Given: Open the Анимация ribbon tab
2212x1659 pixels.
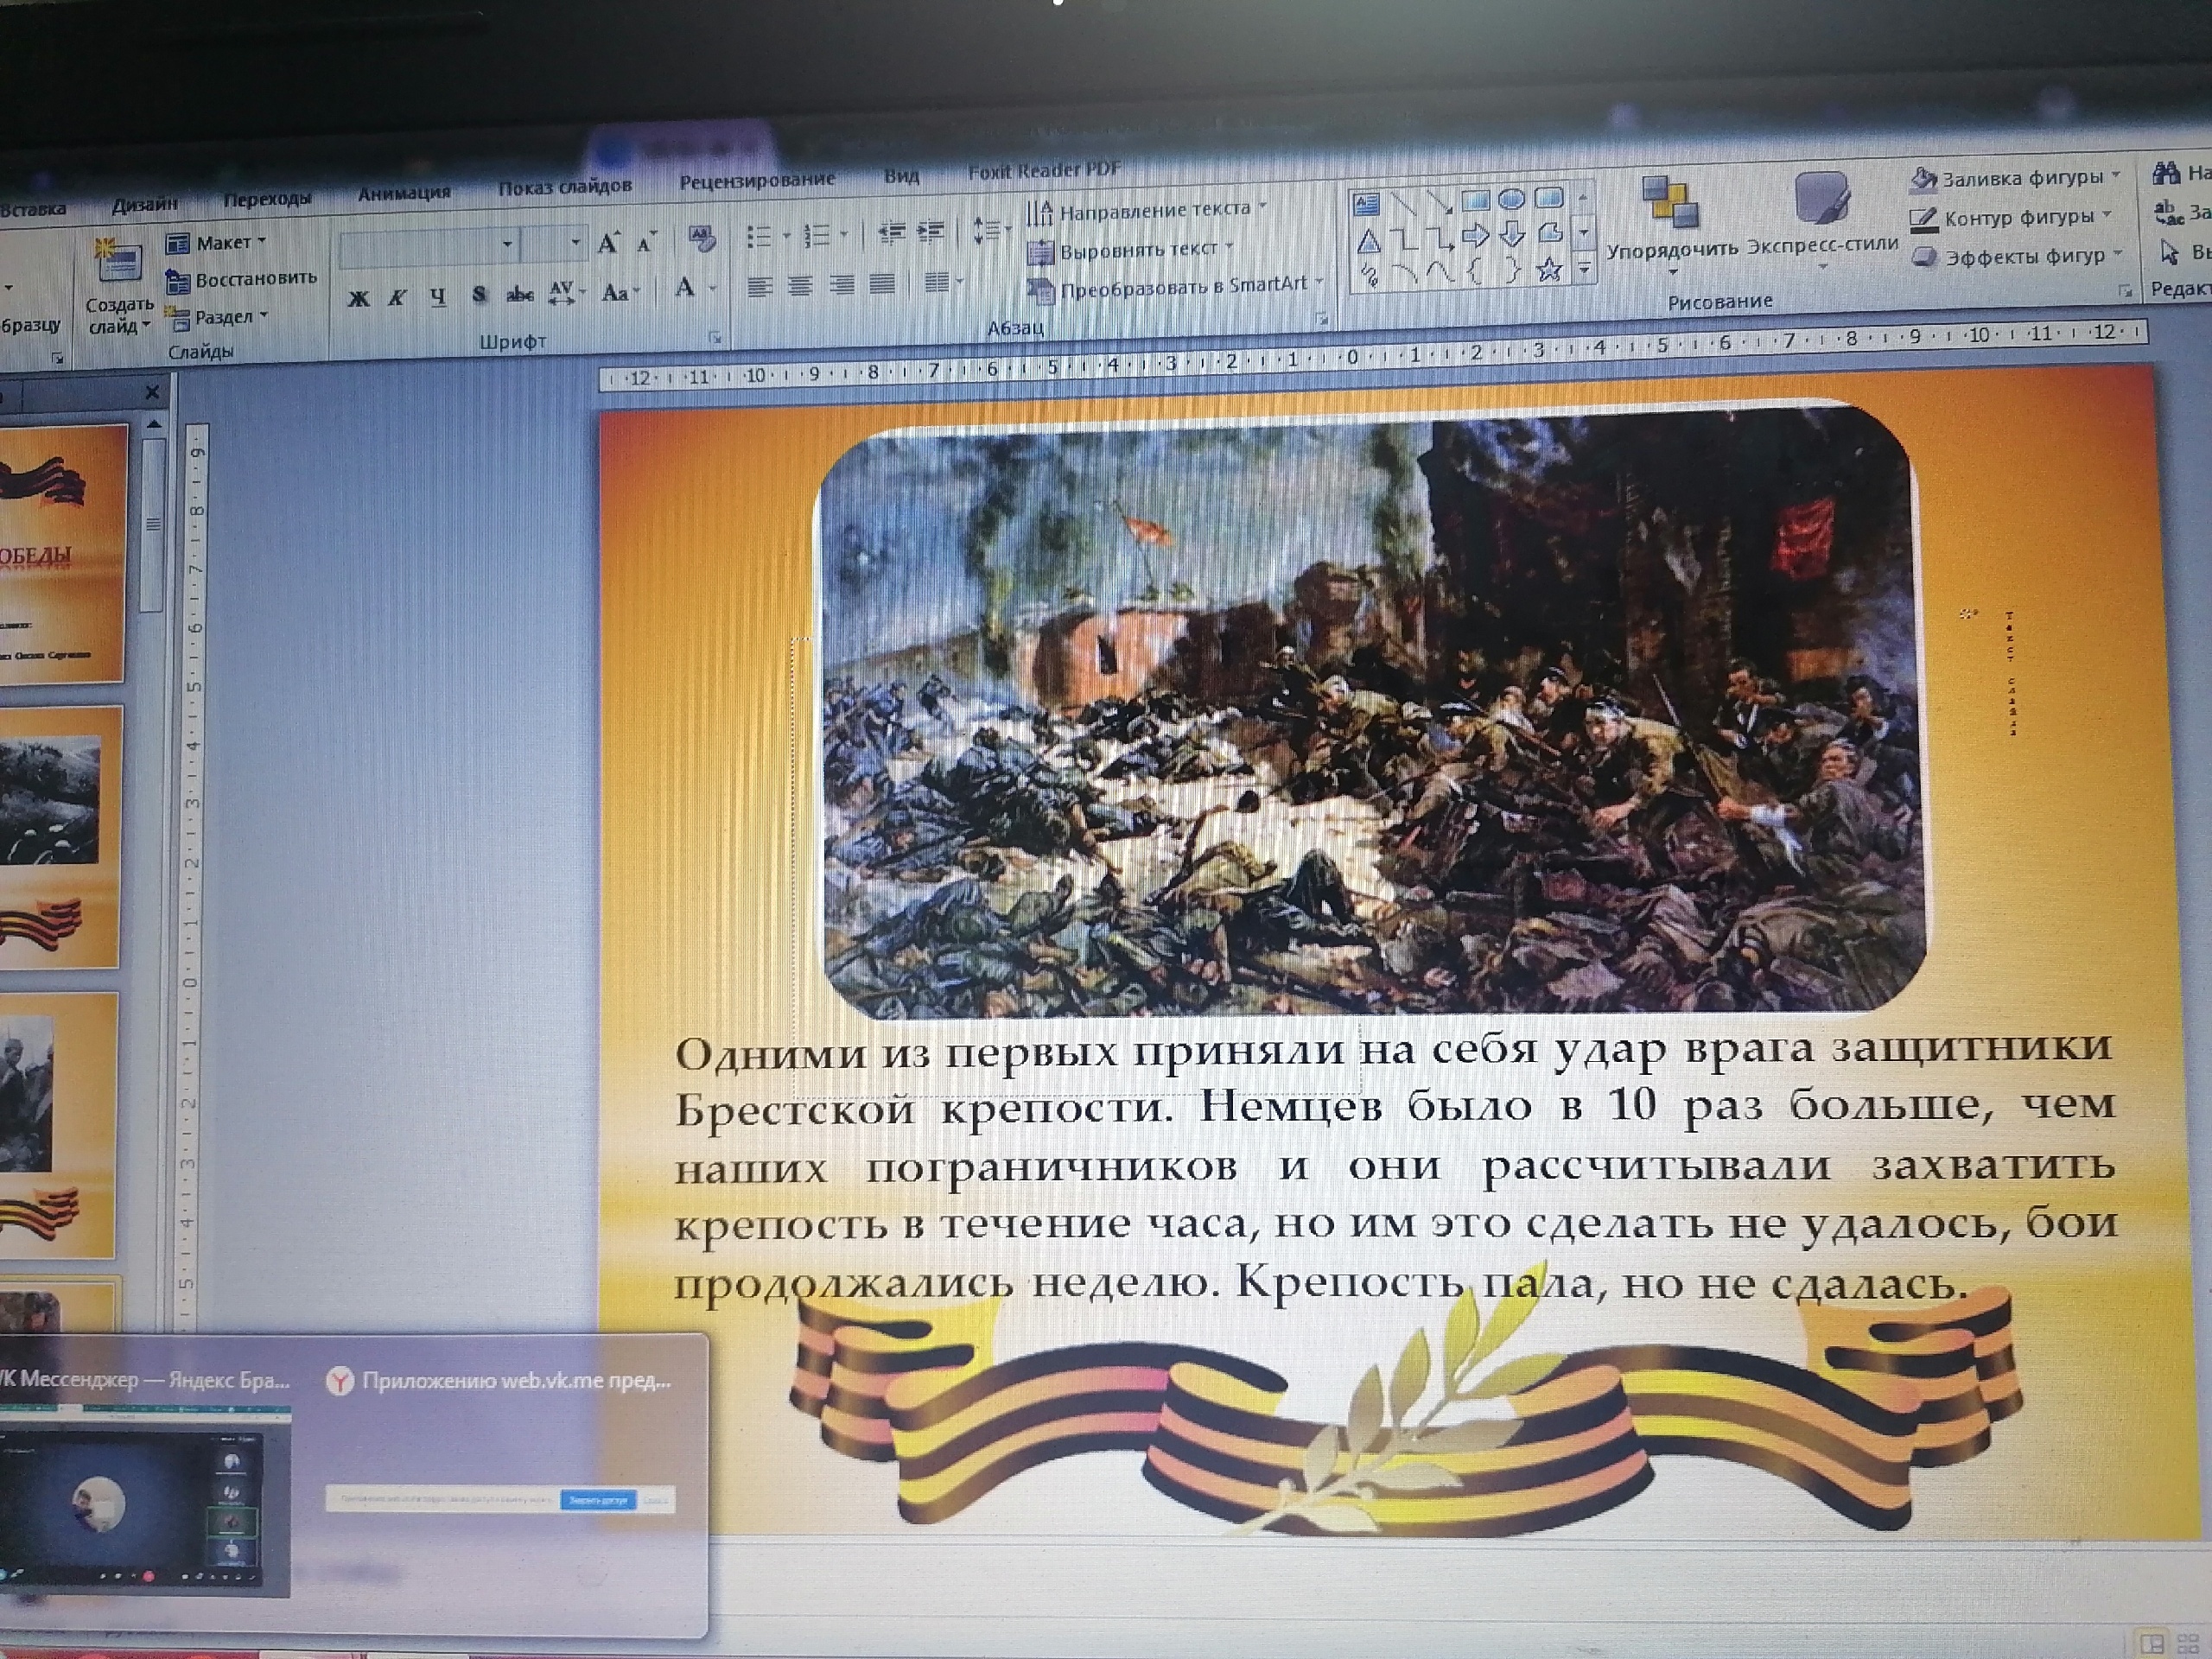Looking at the screenshot, I should click(404, 193).
